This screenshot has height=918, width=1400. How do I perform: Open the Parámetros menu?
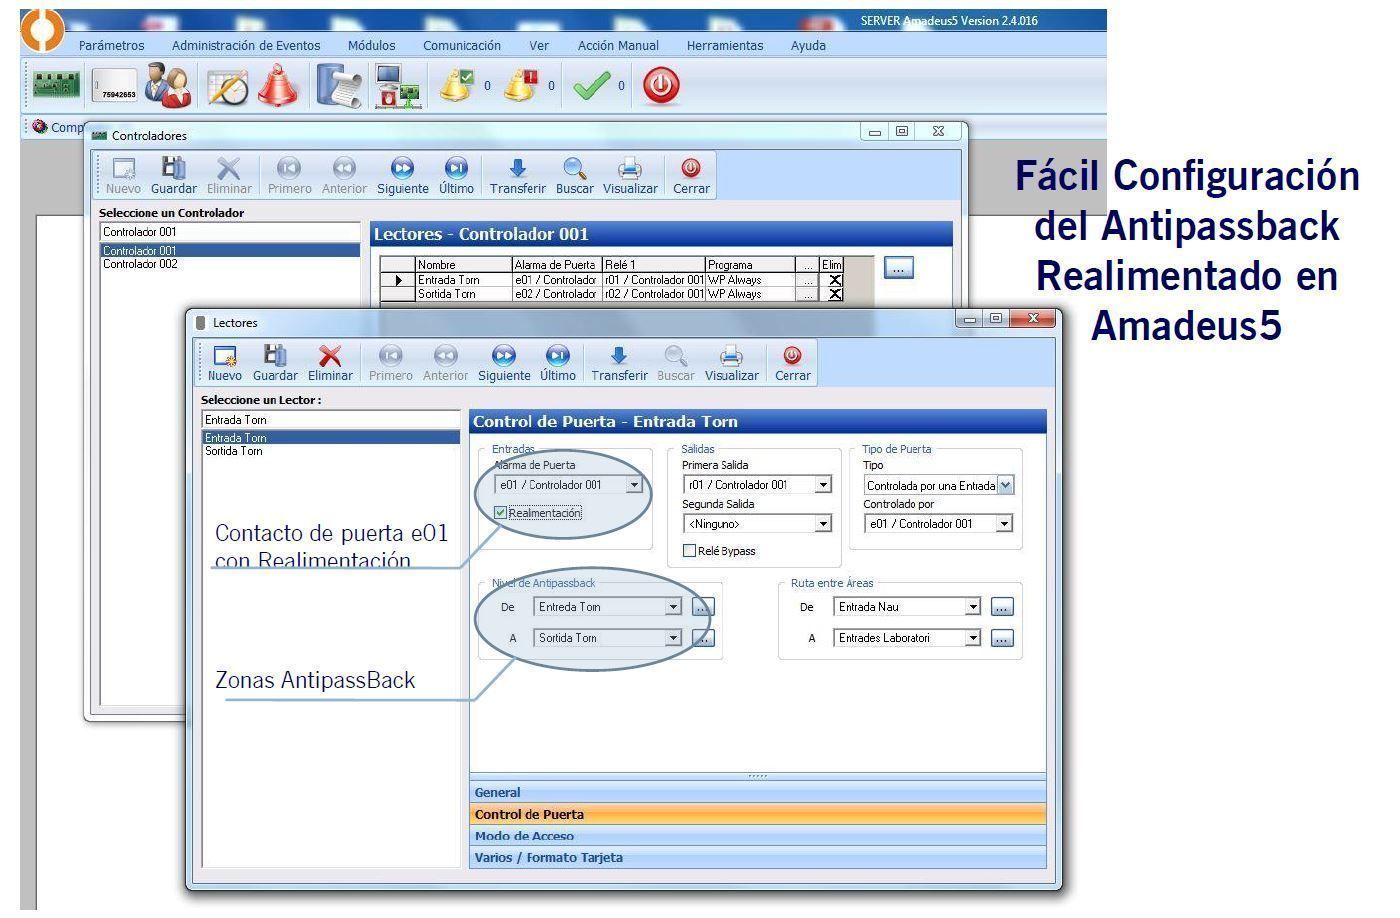pos(111,45)
